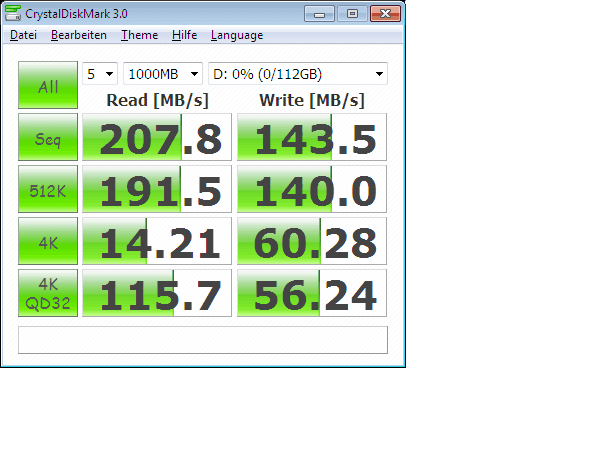The image size is (614, 460).
Task: Minimize the CrystalDiskMark window
Action: pyautogui.click(x=320, y=14)
